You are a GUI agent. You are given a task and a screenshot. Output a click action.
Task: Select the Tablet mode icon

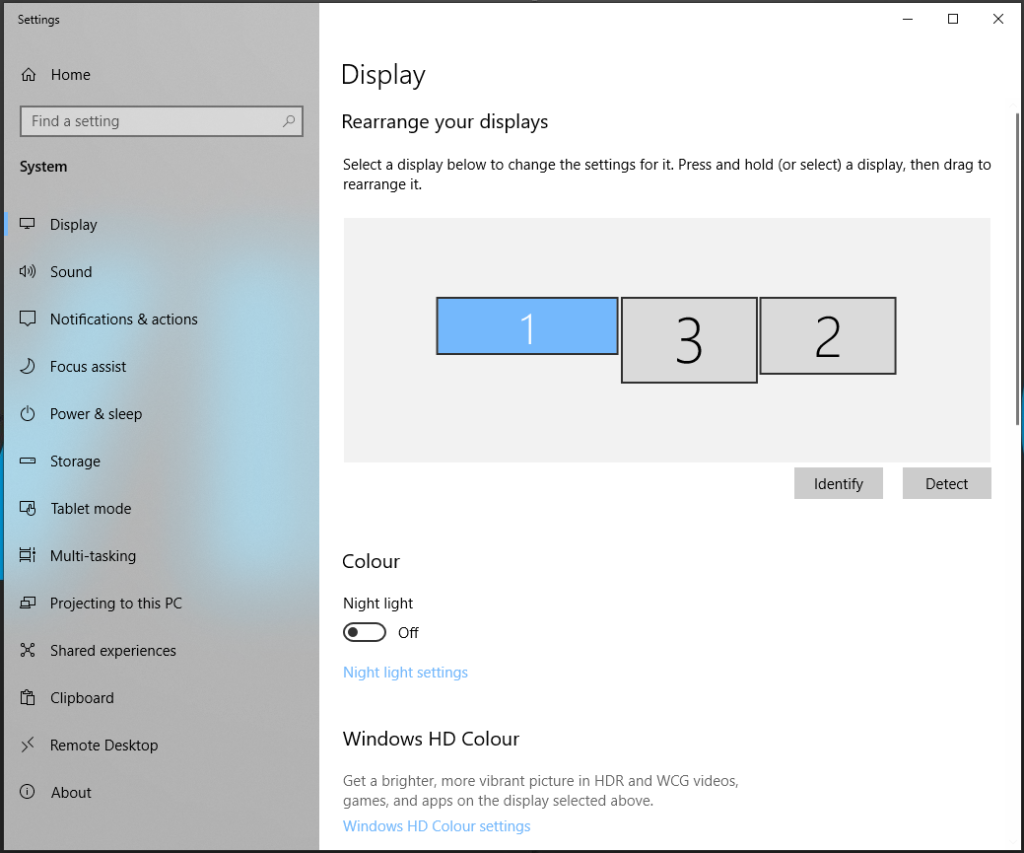pyautogui.click(x=28, y=508)
